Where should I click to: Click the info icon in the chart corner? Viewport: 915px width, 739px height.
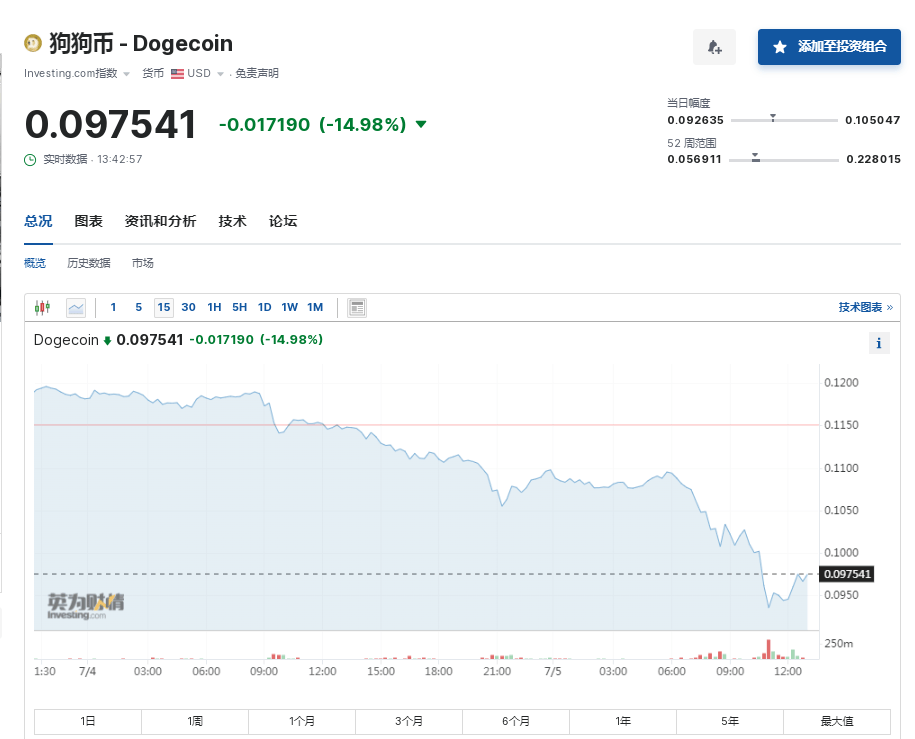click(878, 343)
